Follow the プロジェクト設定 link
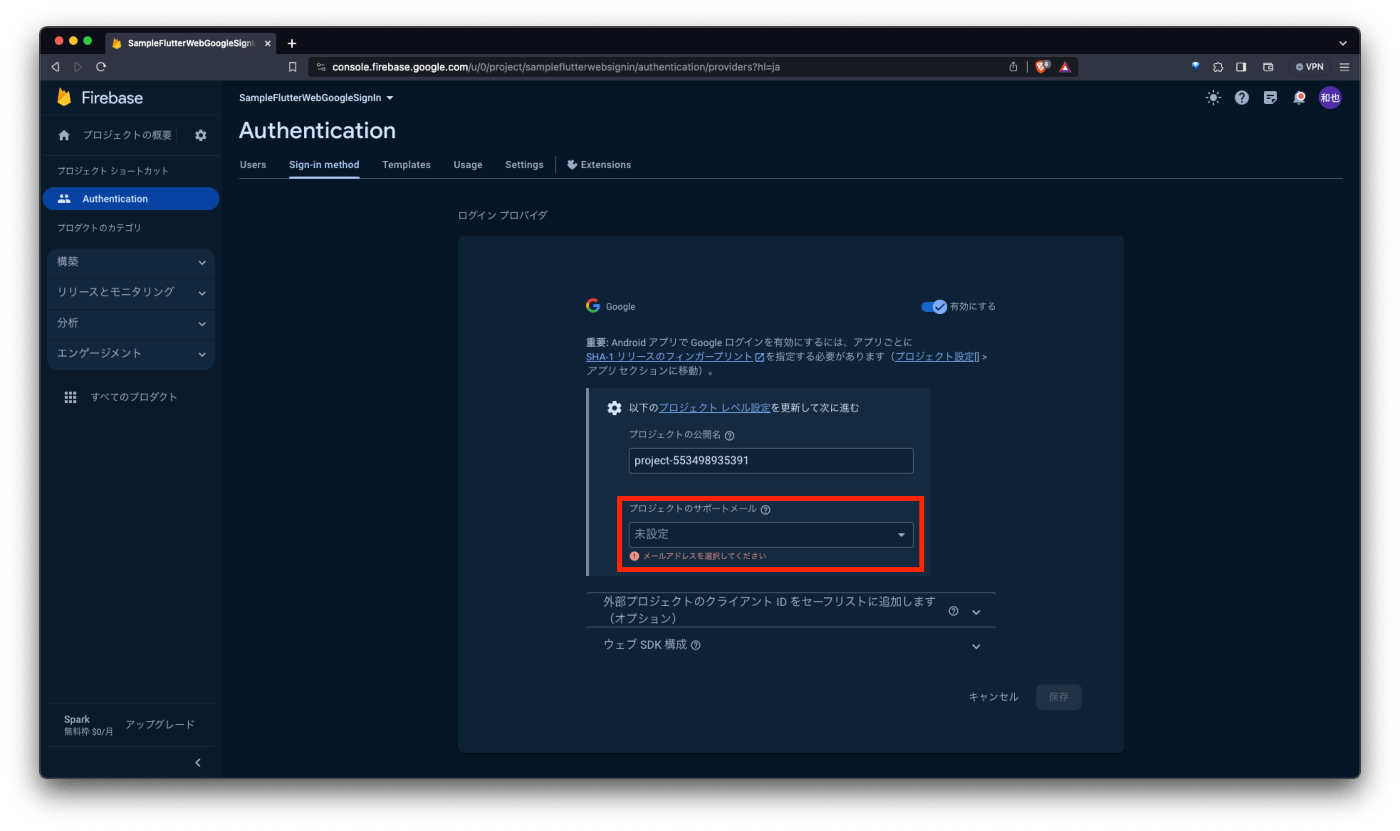Viewport: 1400px width, 831px height. 937,357
